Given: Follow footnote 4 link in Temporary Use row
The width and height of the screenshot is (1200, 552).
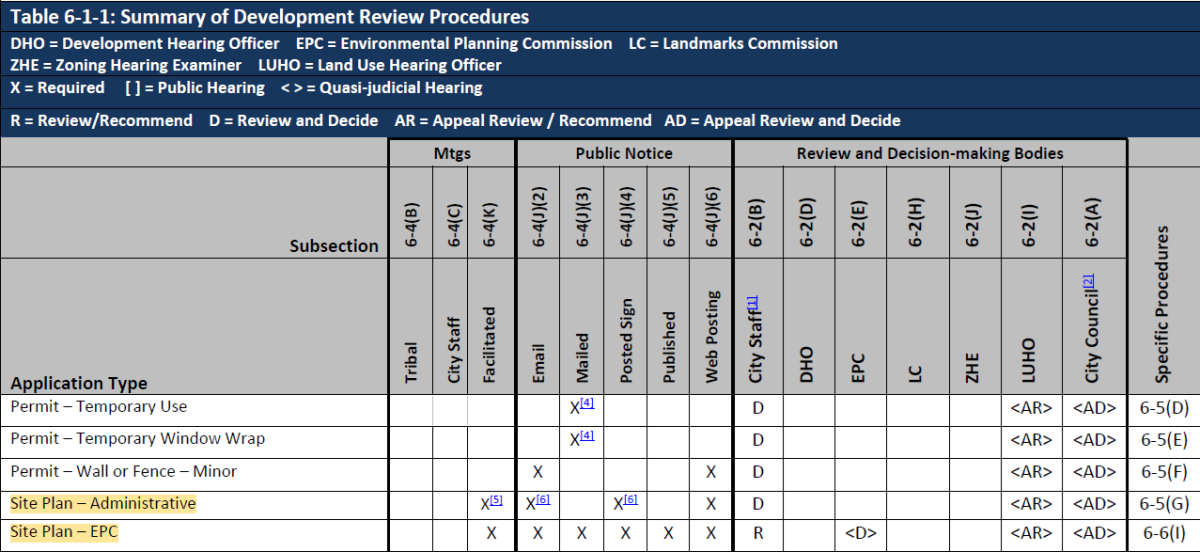Looking at the screenshot, I should (x=588, y=404).
